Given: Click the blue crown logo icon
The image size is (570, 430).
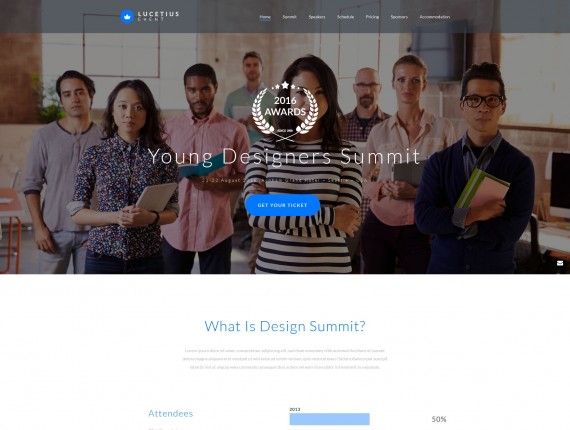Looking at the screenshot, I should tap(127, 16).
